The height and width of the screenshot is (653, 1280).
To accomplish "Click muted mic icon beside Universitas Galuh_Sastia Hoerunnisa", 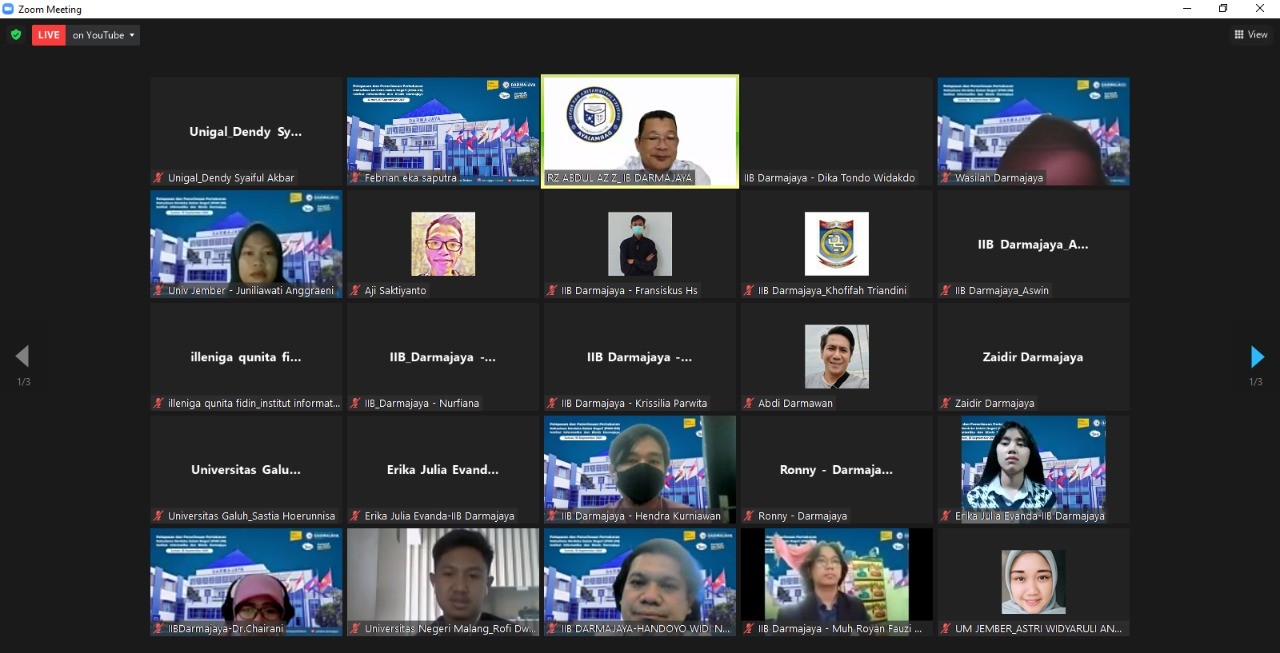I will [x=158, y=517].
